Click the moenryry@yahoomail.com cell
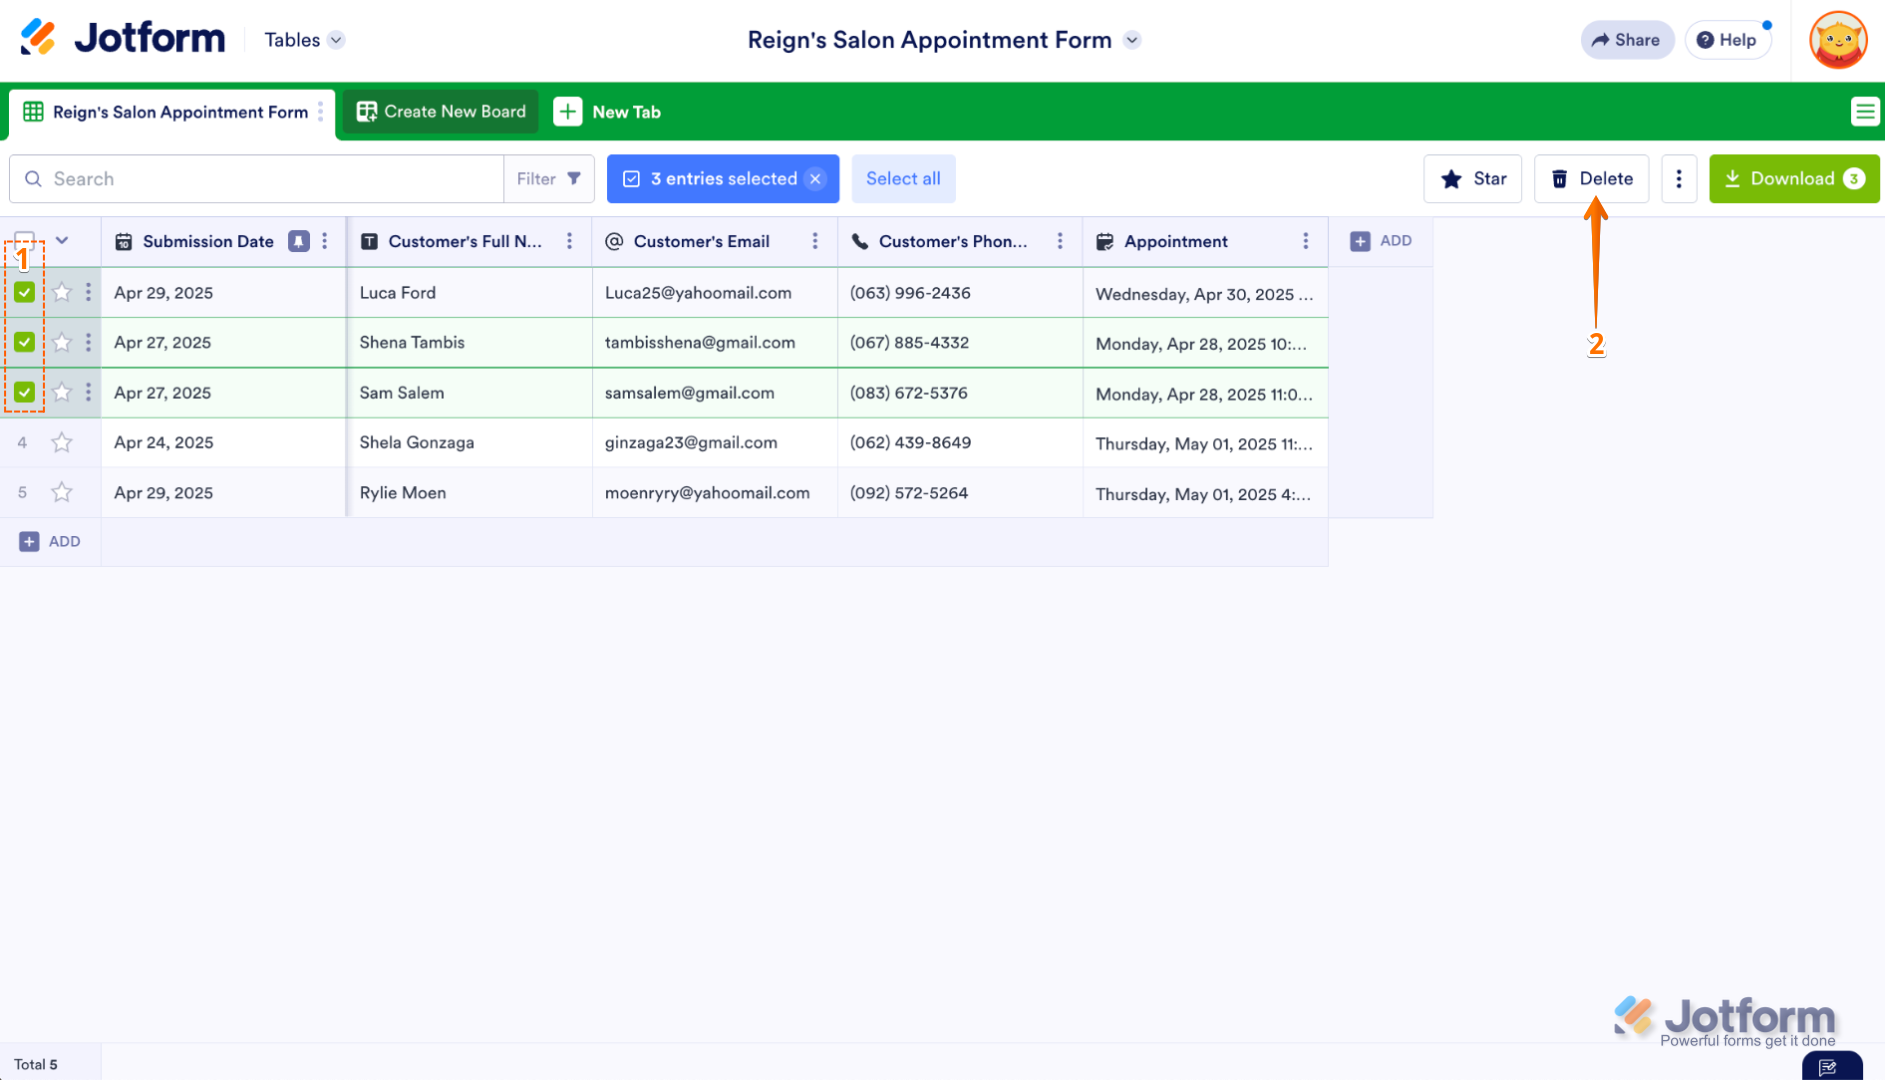This screenshot has height=1080, width=1885. [x=715, y=492]
